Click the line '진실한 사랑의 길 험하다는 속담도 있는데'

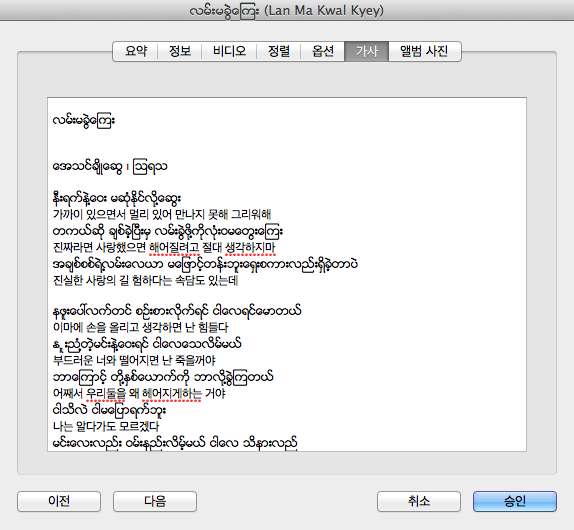[146, 280]
